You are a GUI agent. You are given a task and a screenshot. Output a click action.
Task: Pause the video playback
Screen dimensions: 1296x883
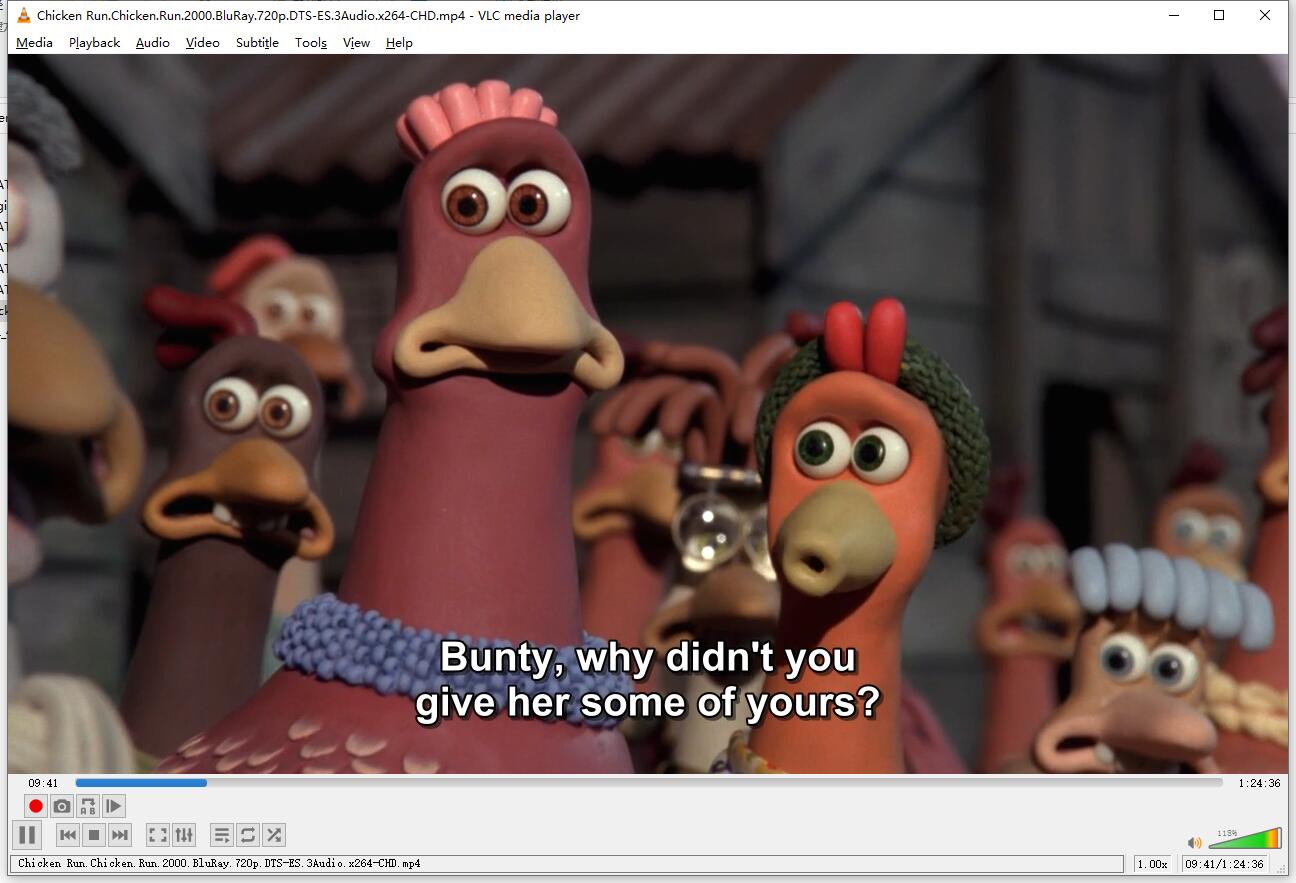pos(27,835)
